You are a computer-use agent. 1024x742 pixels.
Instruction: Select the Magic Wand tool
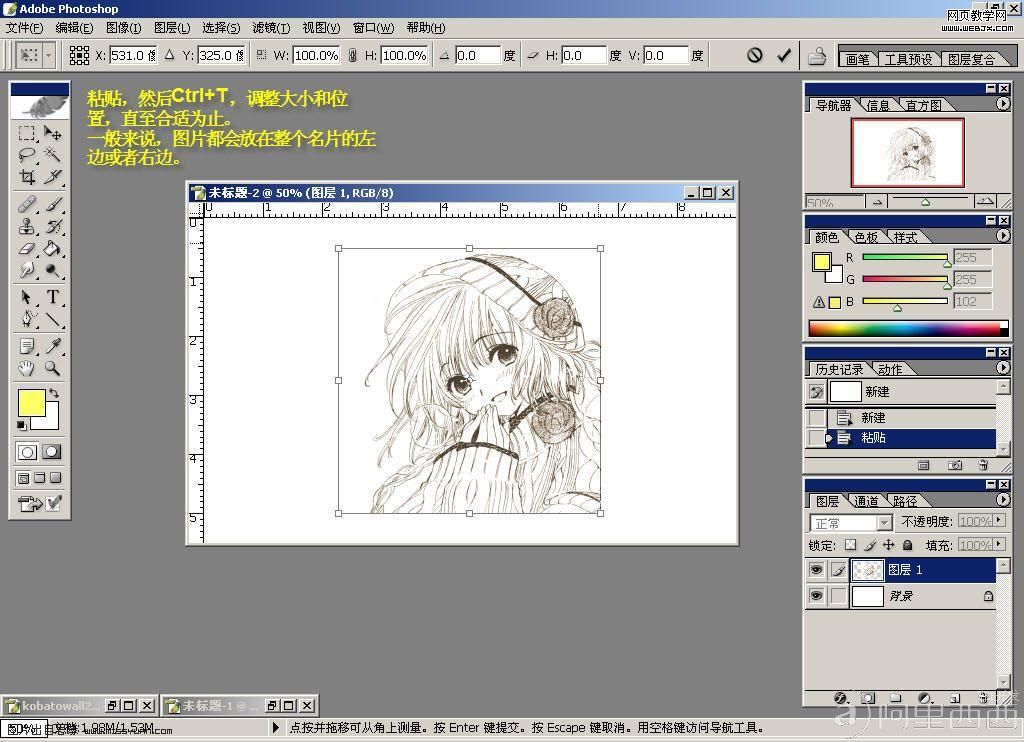point(53,155)
